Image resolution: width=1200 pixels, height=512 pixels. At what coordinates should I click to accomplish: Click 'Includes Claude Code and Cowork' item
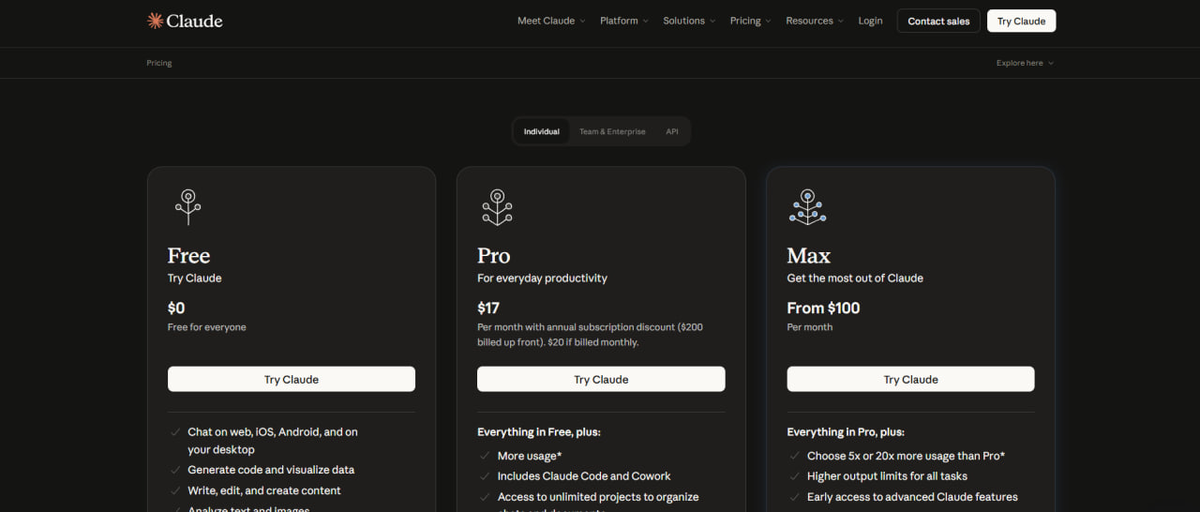(x=584, y=476)
